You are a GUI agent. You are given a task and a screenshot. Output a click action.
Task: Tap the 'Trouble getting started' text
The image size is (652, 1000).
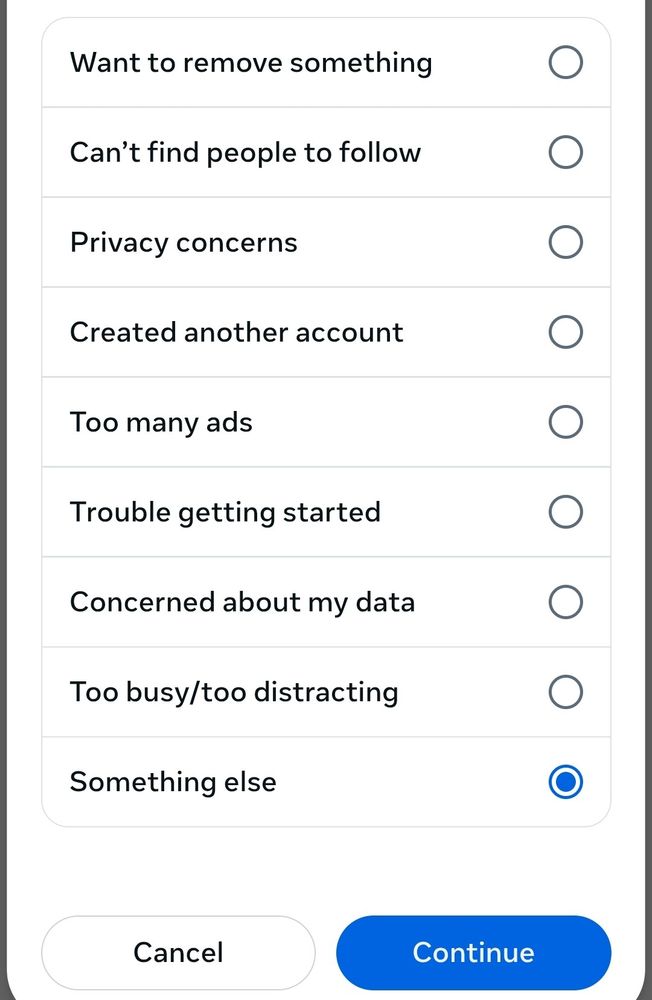[x=225, y=512]
